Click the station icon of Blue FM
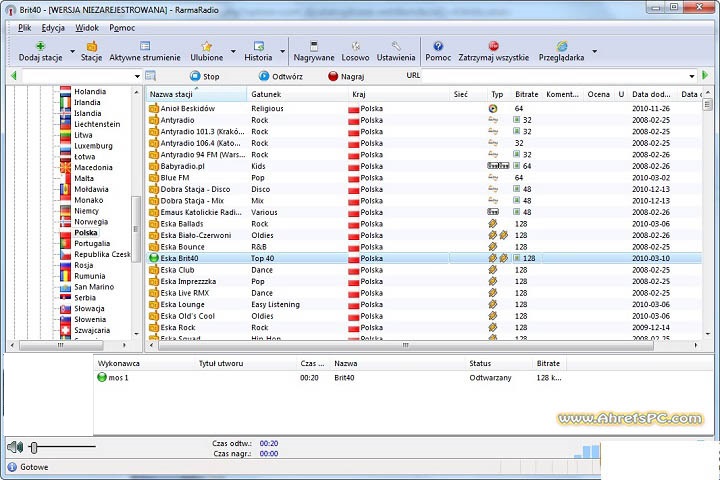The image size is (720, 480). (x=153, y=178)
